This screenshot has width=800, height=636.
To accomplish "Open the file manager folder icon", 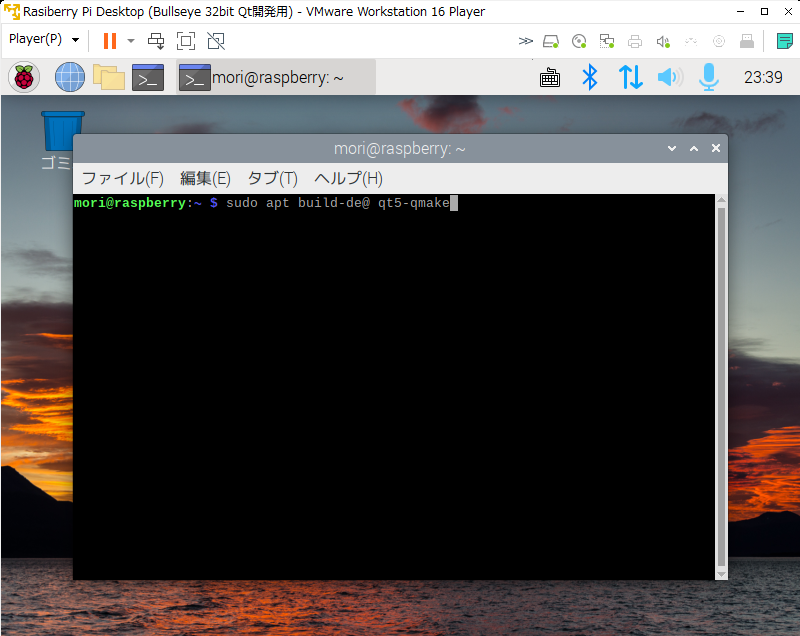I will click(x=109, y=78).
